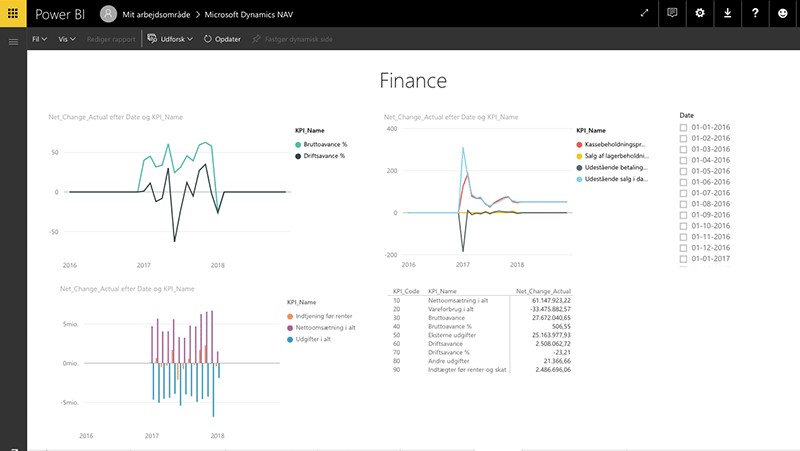
Task: Expand the Vis dropdown menu
Action: click(67, 39)
